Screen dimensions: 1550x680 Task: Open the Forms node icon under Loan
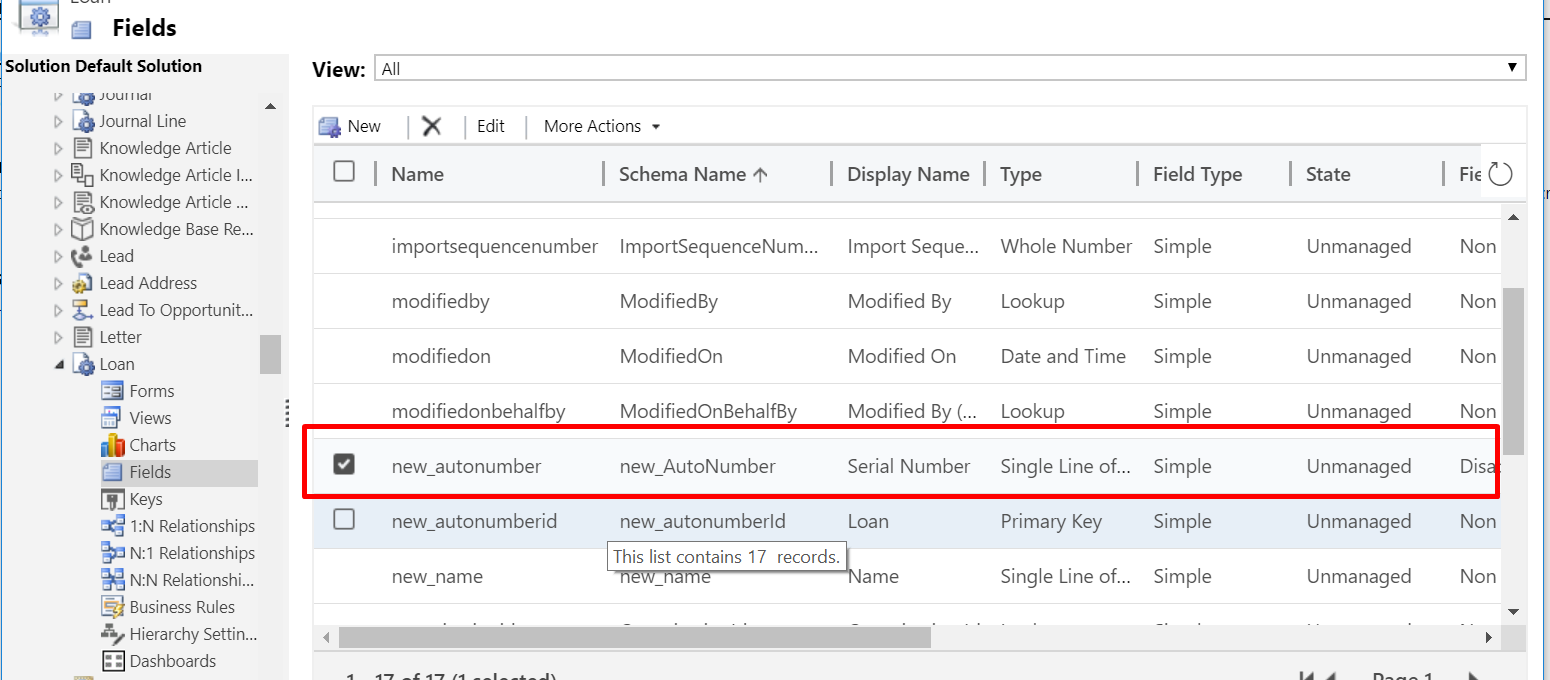112,391
